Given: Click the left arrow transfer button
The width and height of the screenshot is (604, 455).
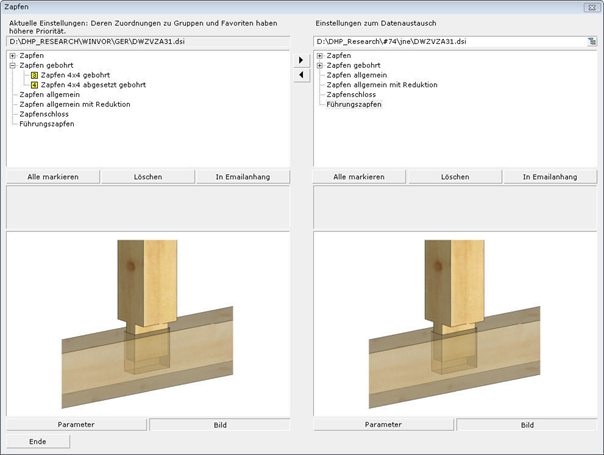Looking at the screenshot, I should pyautogui.click(x=302, y=76).
